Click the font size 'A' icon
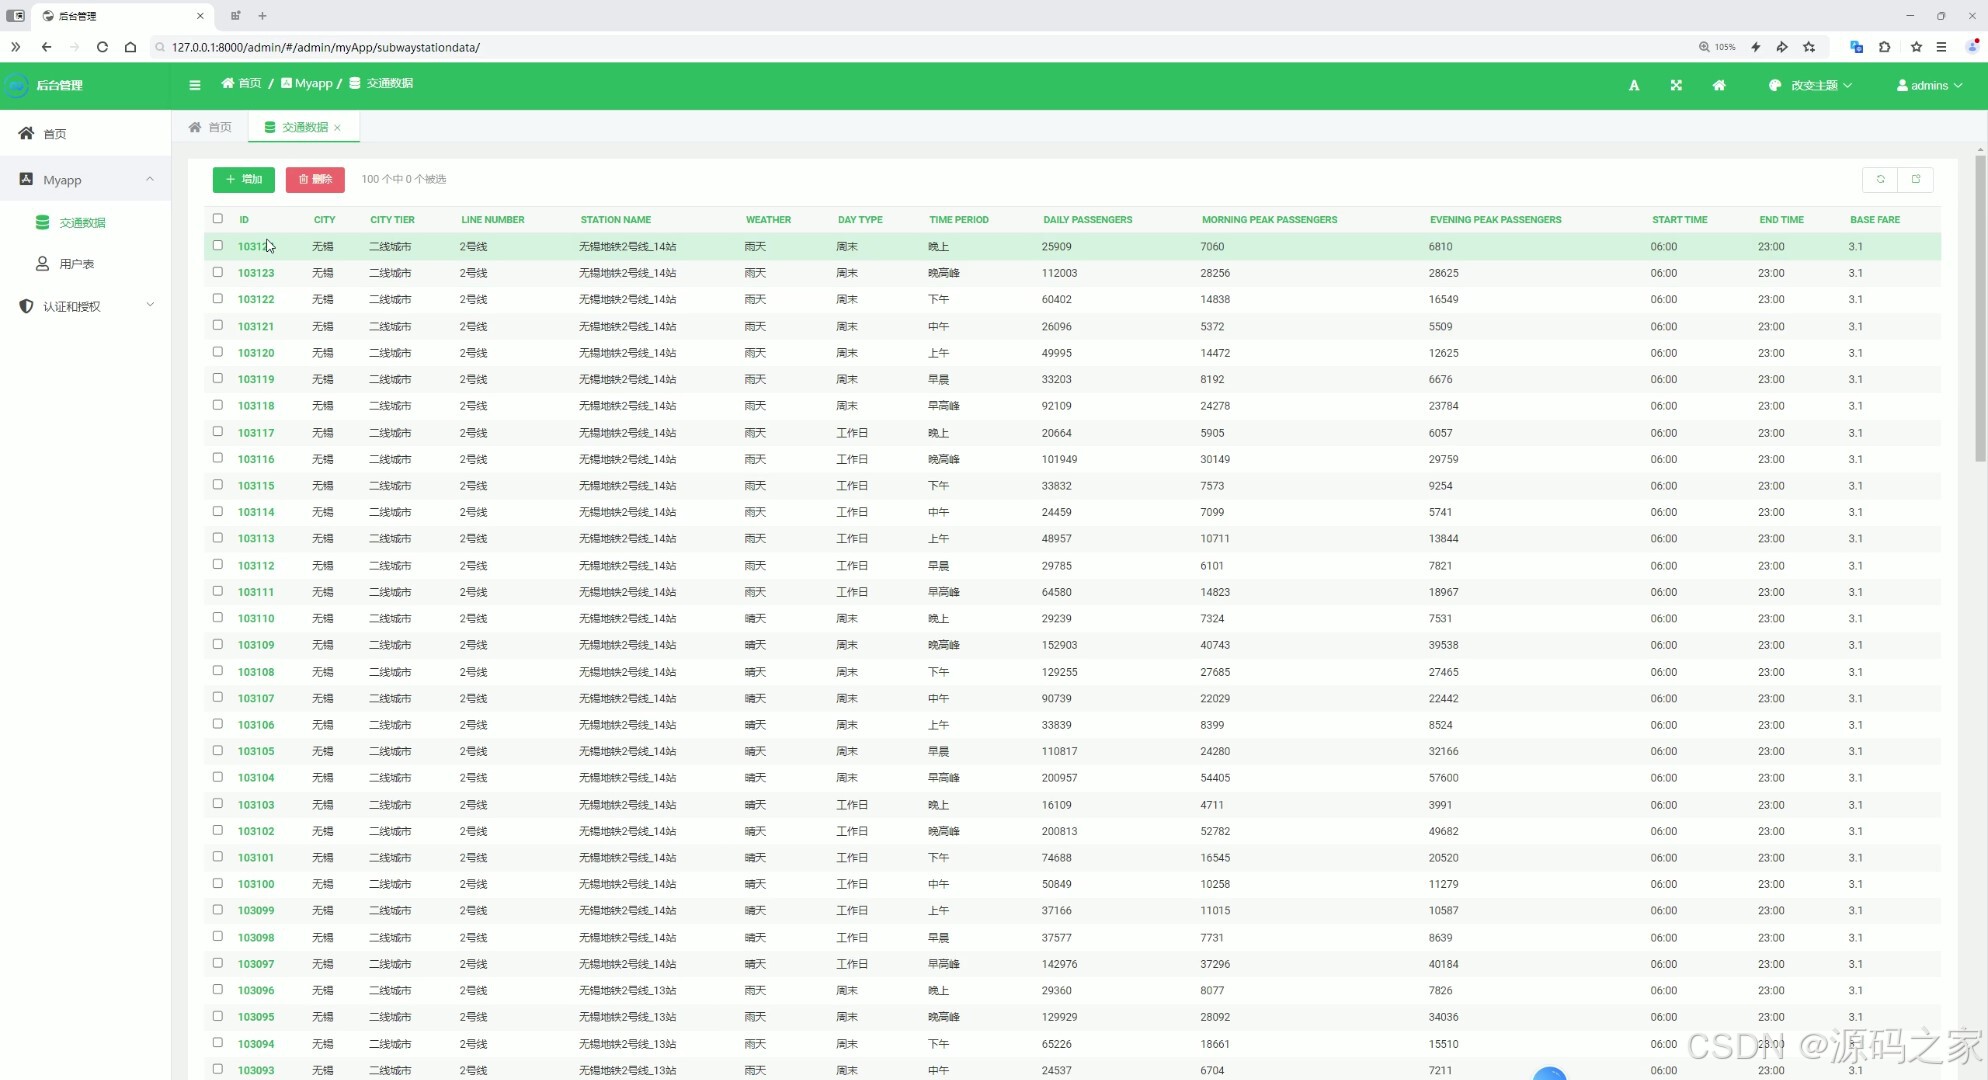Screen dimensions: 1988x1080 point(1634,85)
